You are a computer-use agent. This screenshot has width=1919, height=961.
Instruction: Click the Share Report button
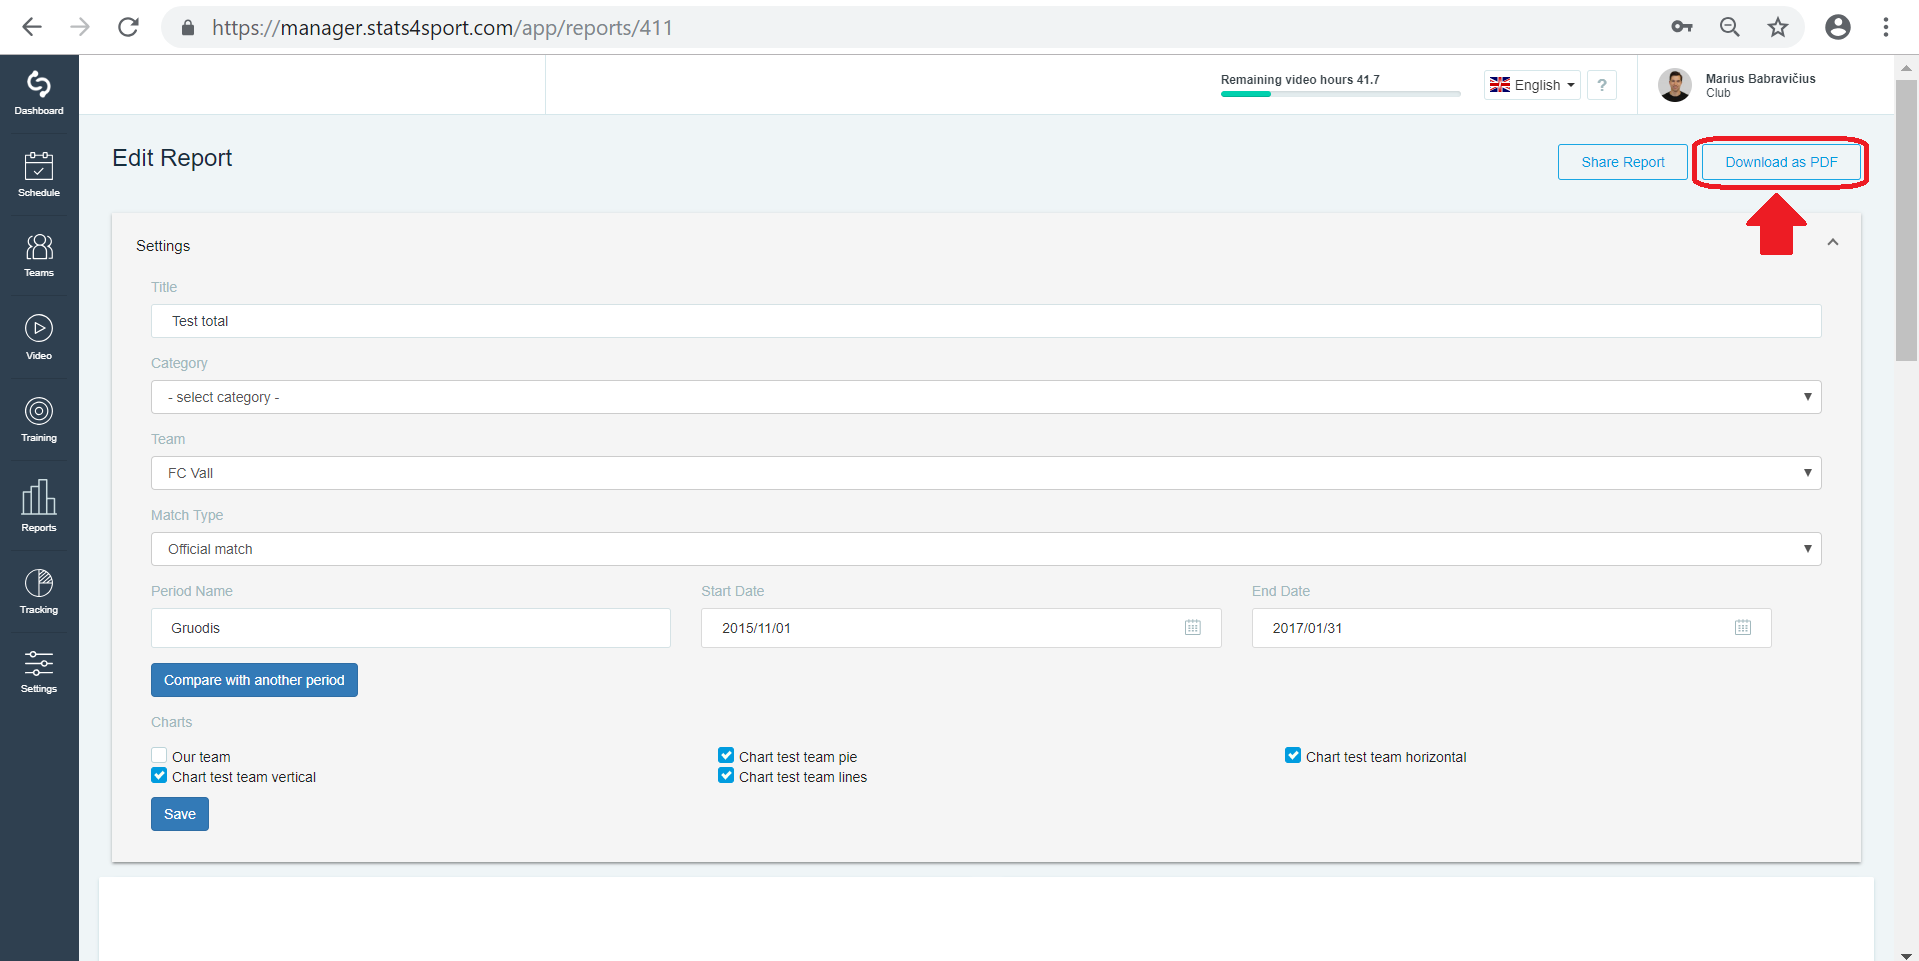pyautogui.click(x=1623, y=162)
